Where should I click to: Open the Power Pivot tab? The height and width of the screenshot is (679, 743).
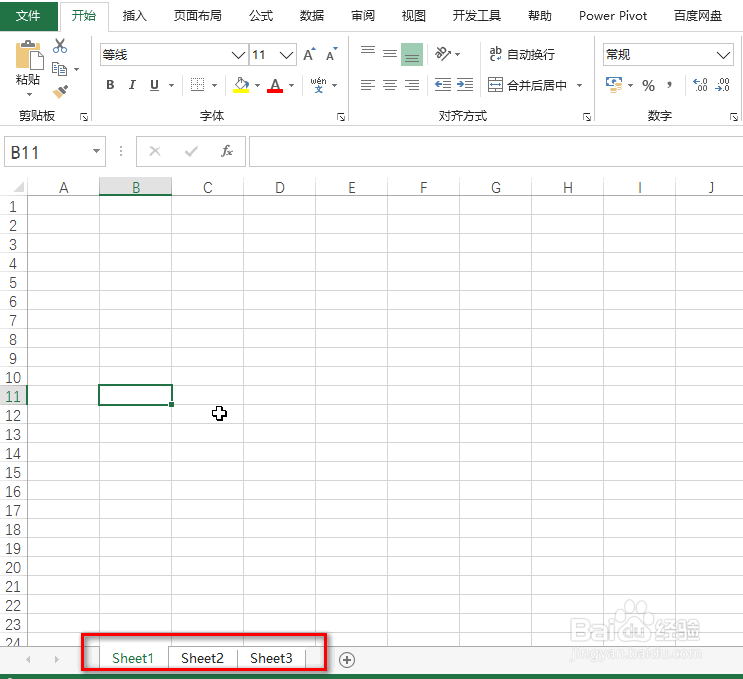pyautogui.click(x=613, y=16)
